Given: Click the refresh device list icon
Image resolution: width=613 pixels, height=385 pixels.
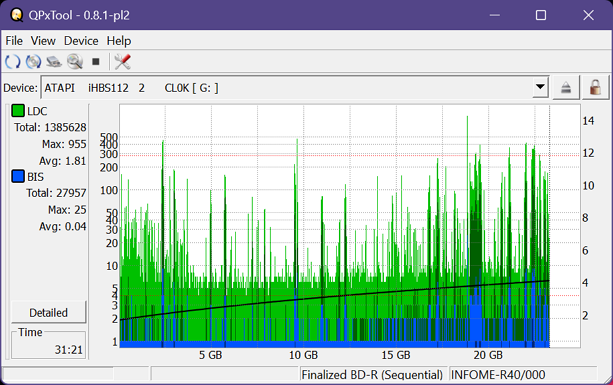Looking at the screenshot, I should point(13,62).
